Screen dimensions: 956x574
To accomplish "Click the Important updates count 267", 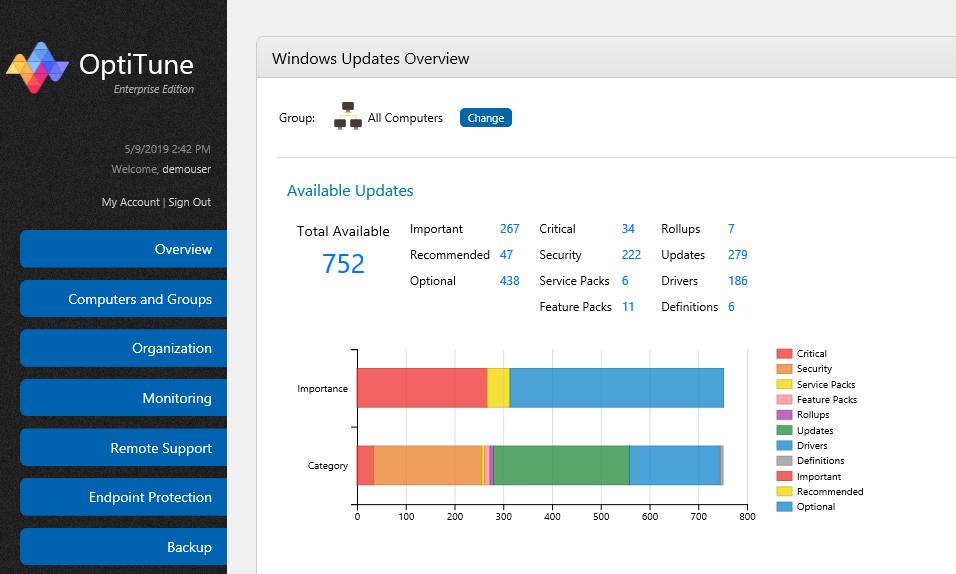I will coord(509,229).
